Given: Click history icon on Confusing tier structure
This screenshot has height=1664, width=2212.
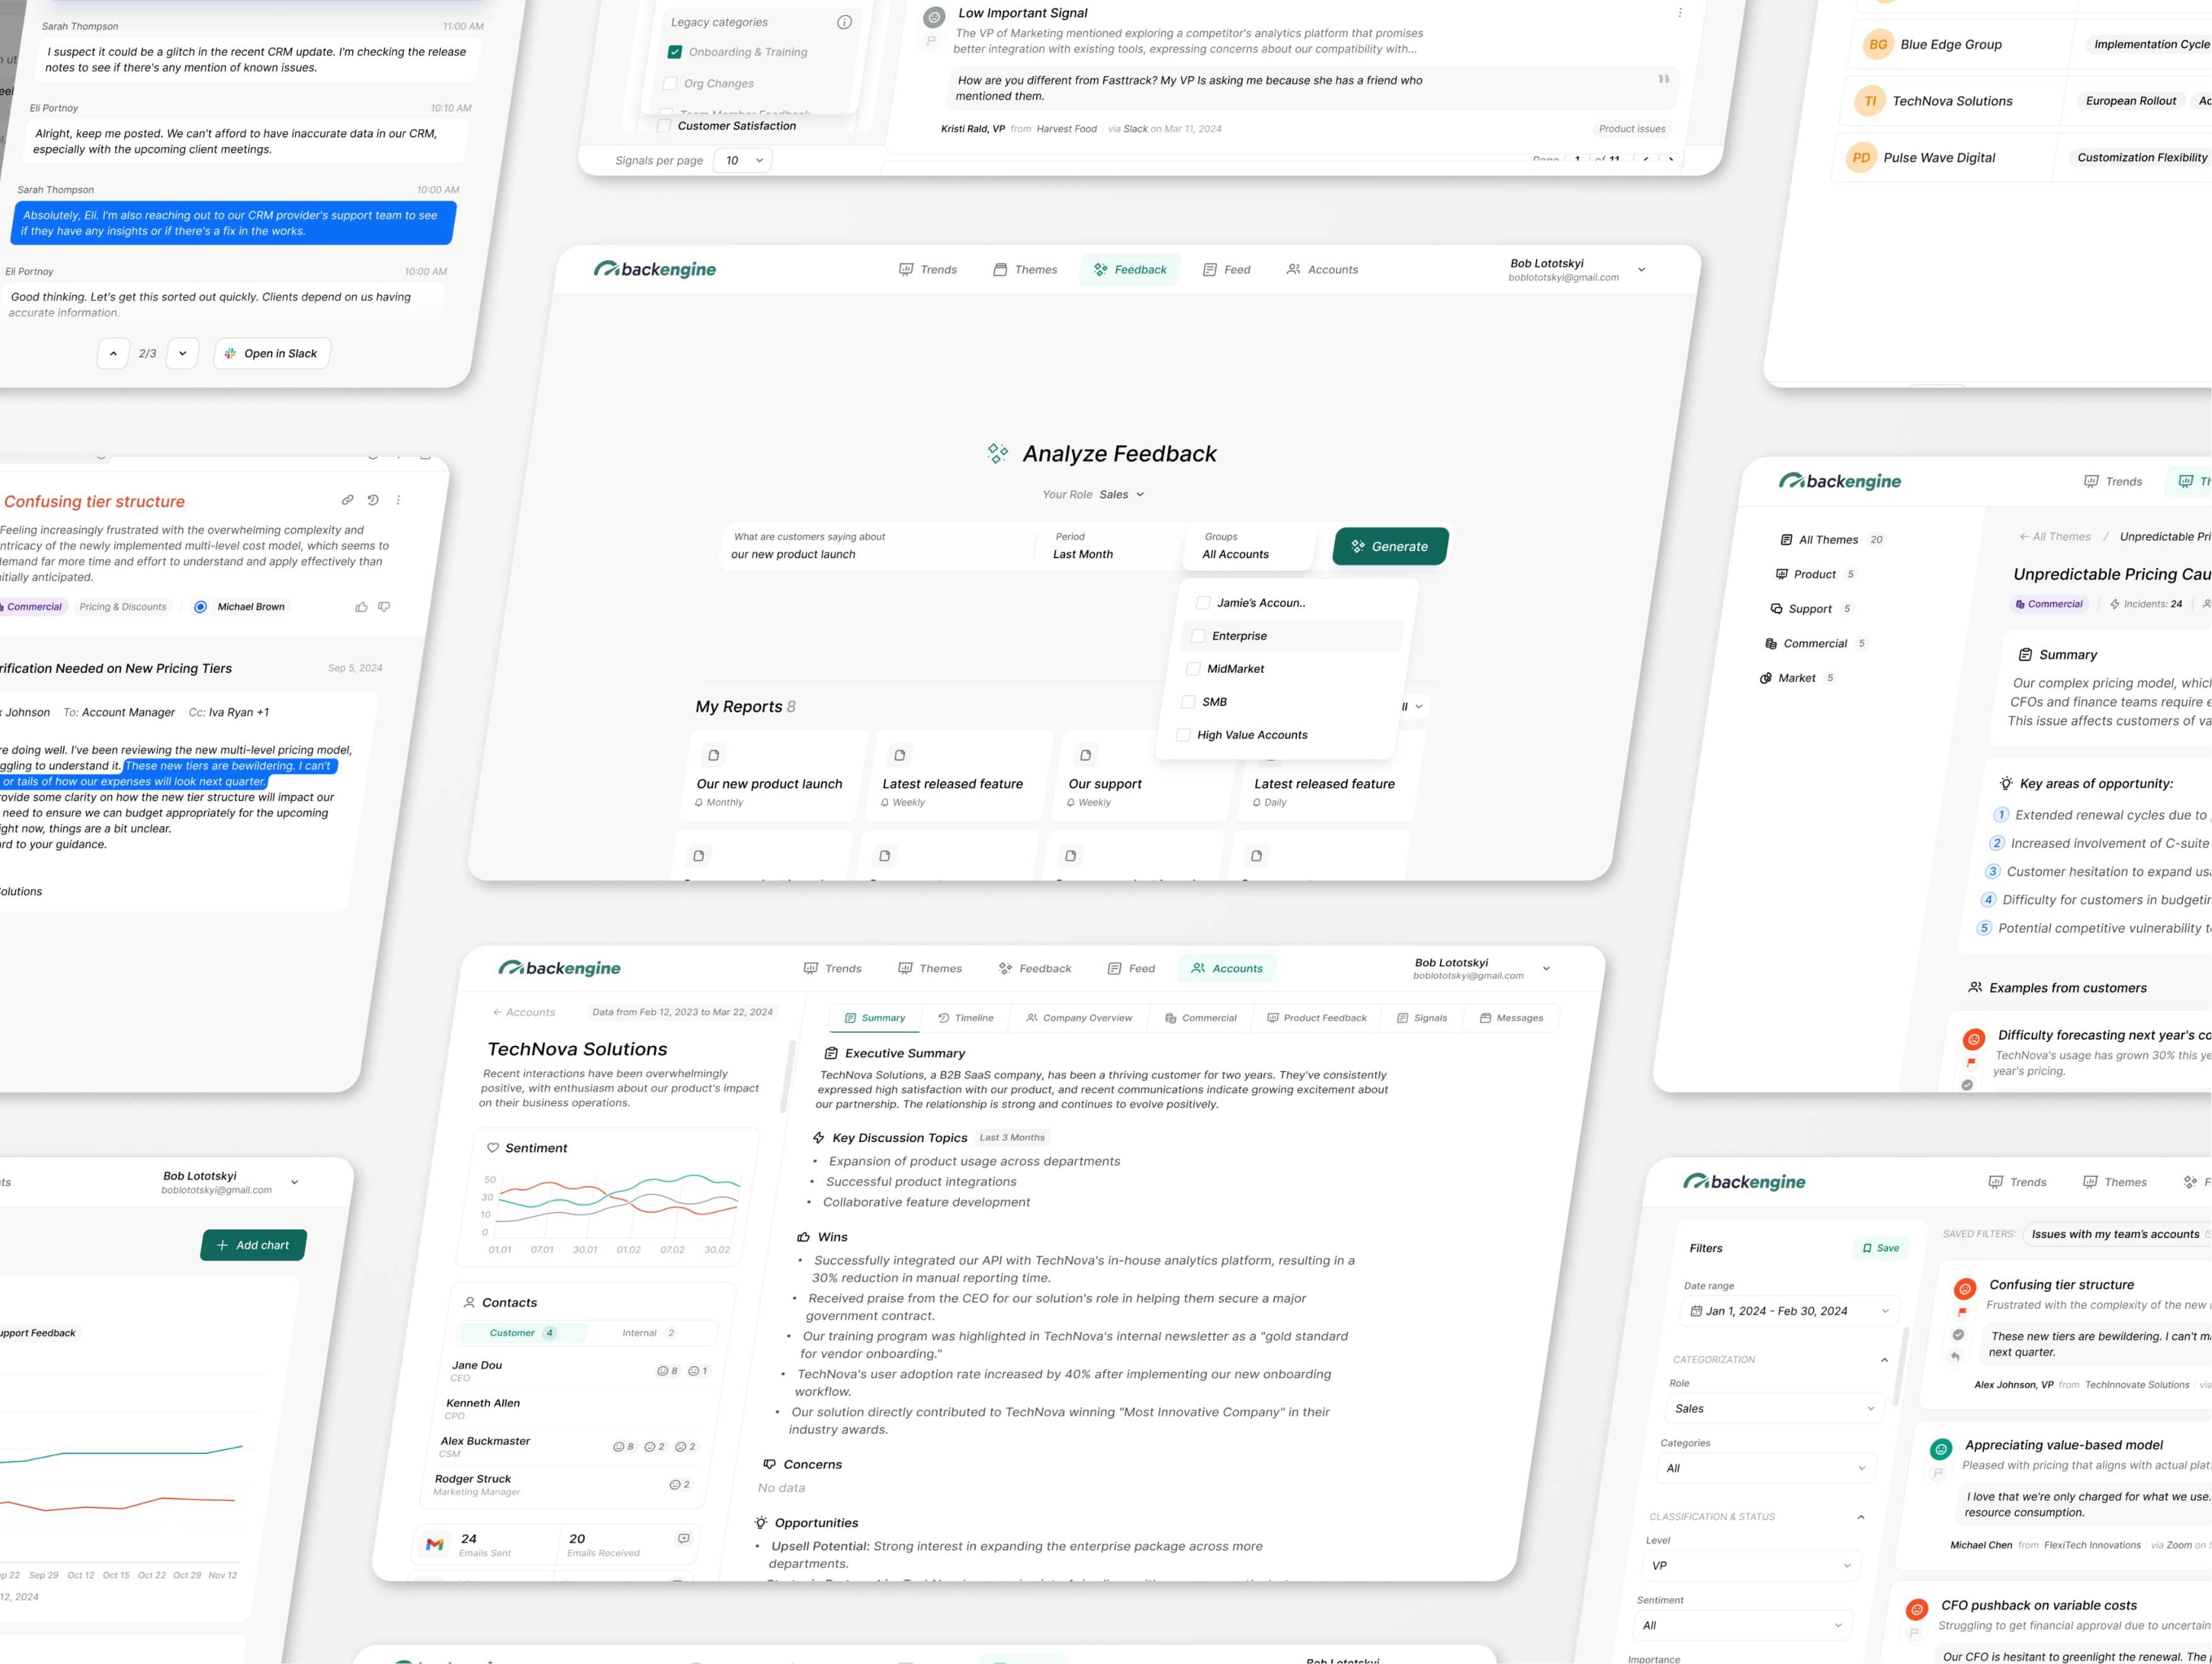Looking at the screenshot, I should click(373, 500).
